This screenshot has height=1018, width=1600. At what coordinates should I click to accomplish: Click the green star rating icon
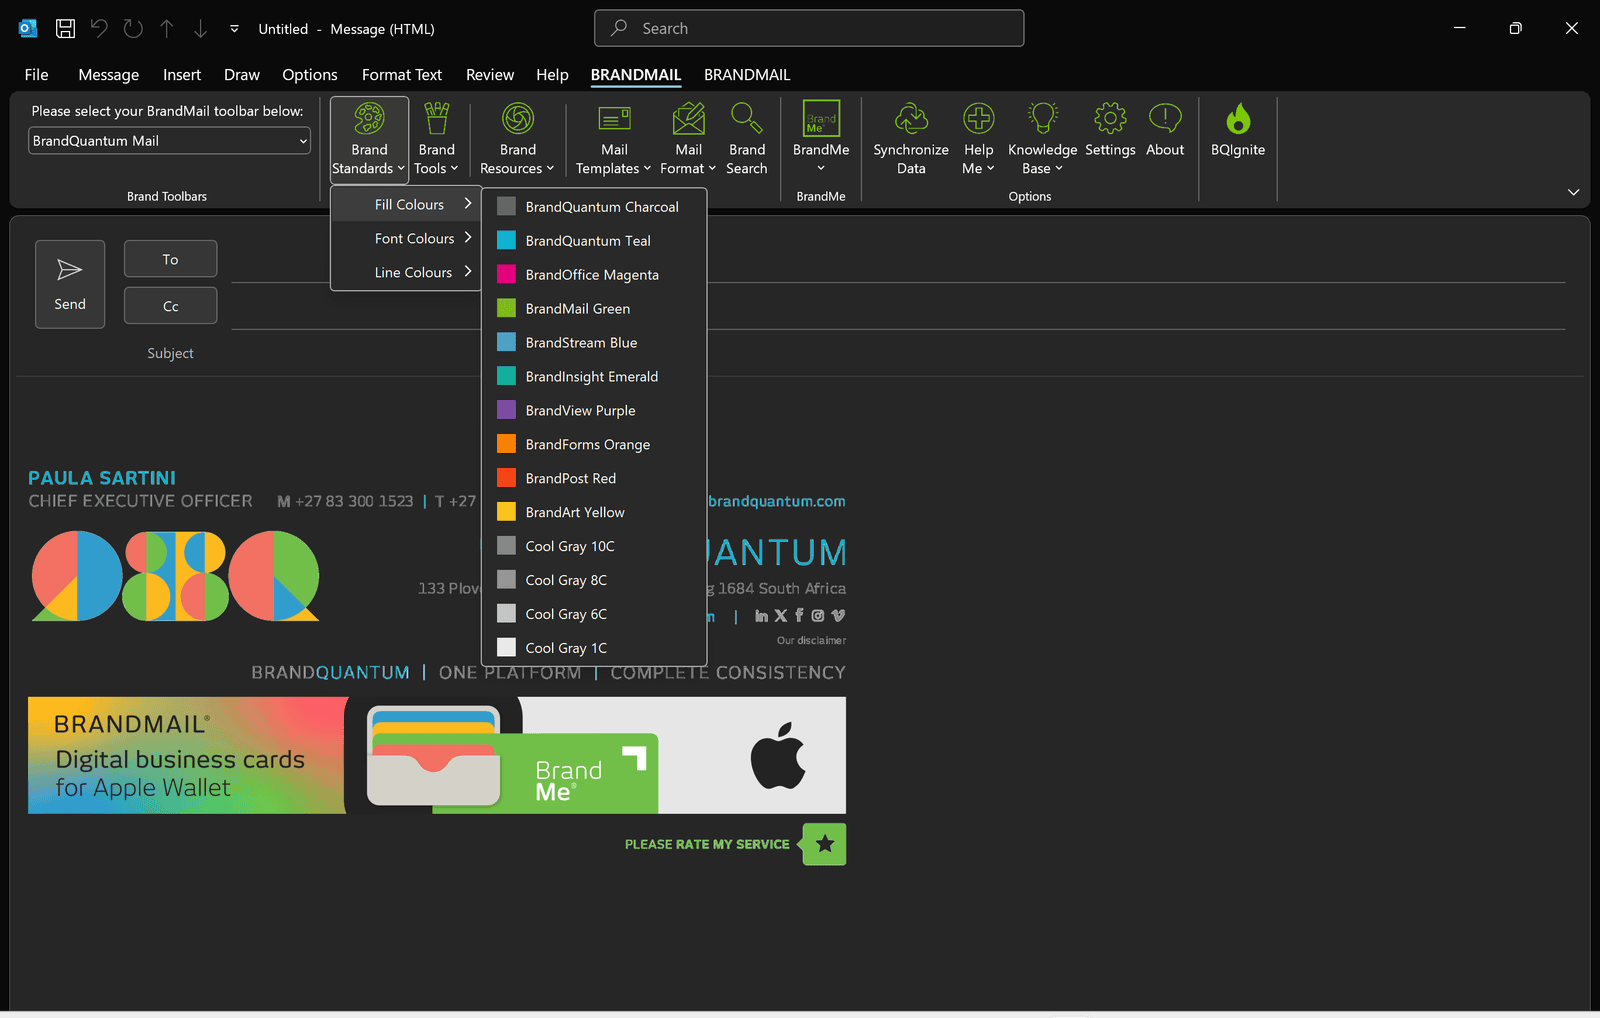[x=824, y=844]
